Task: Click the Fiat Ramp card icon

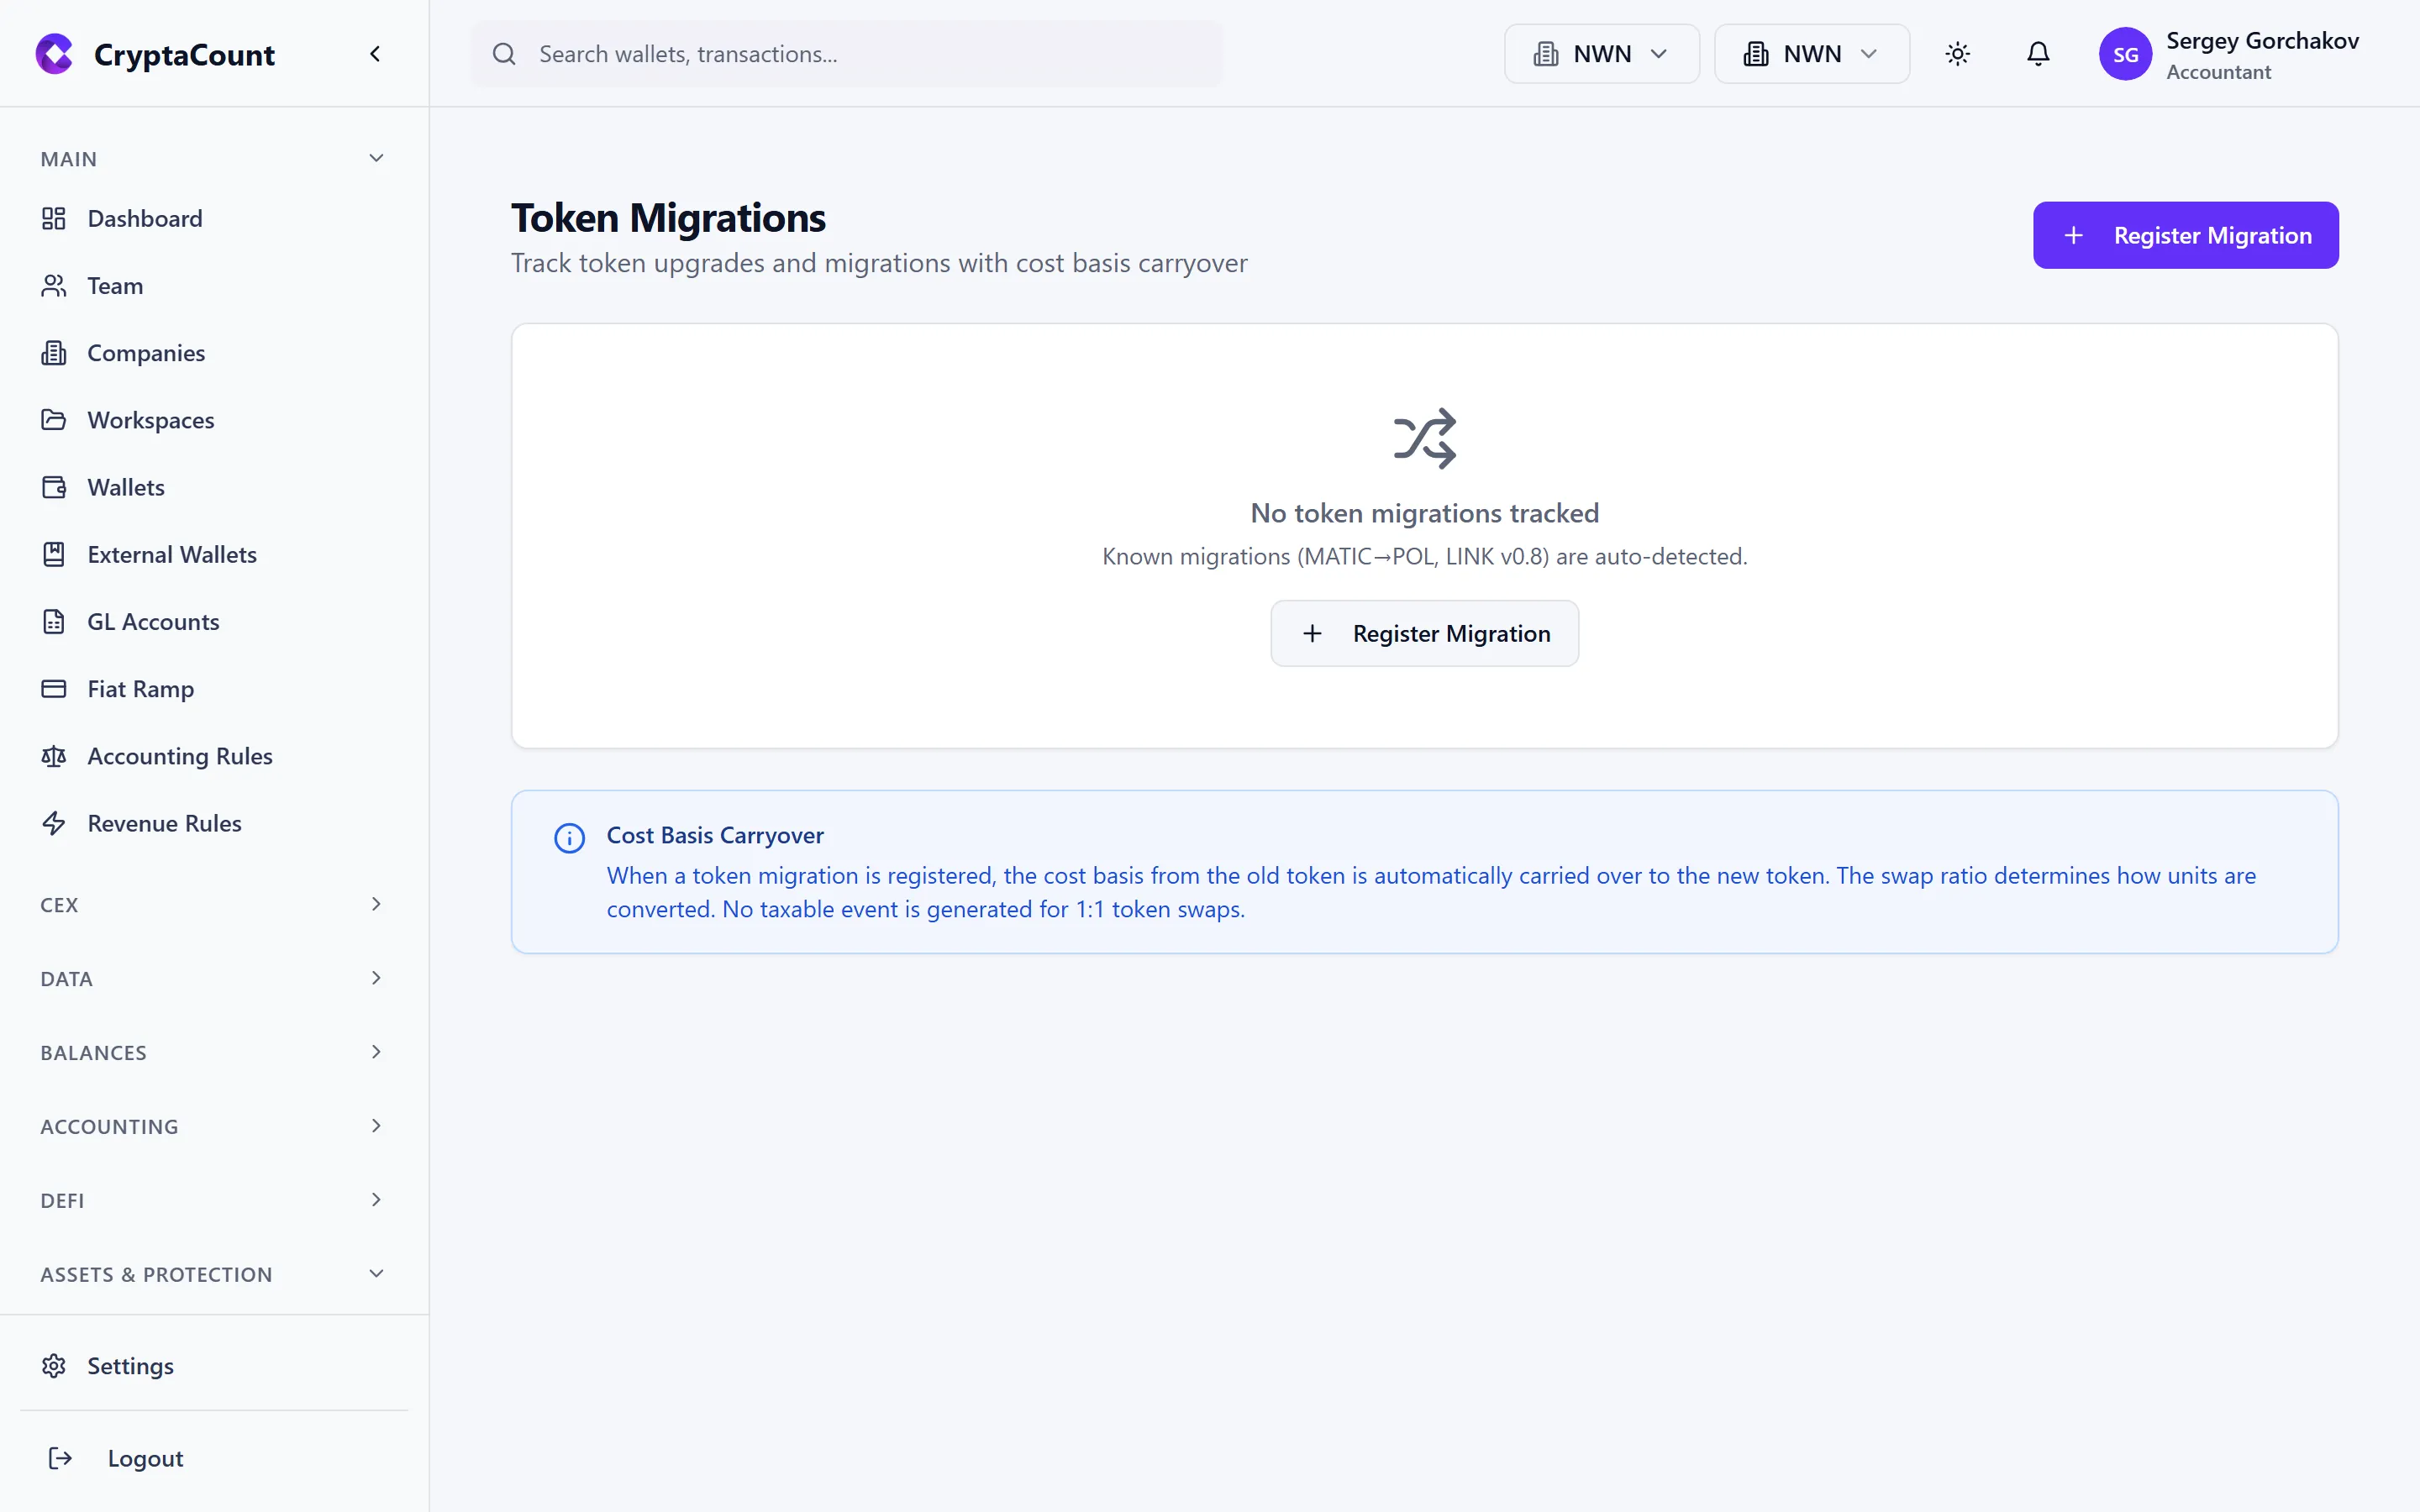Action: [x=54, y=688]
